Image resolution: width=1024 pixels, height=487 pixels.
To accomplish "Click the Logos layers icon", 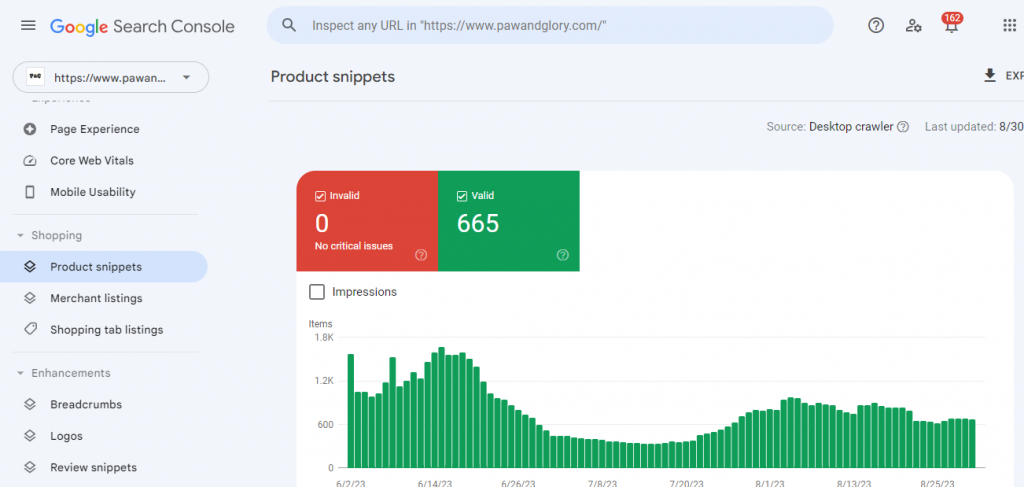I will 29,435.
